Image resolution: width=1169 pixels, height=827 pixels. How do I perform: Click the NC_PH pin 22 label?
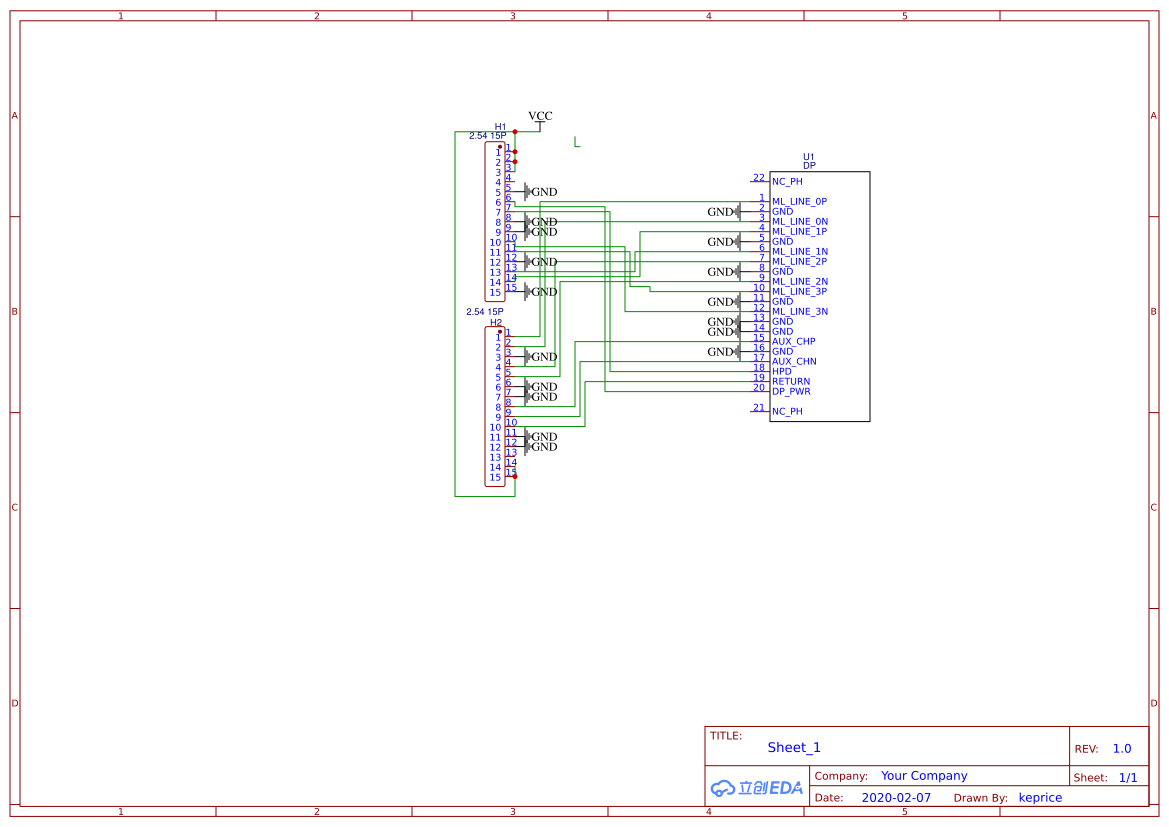click(787, 182)
